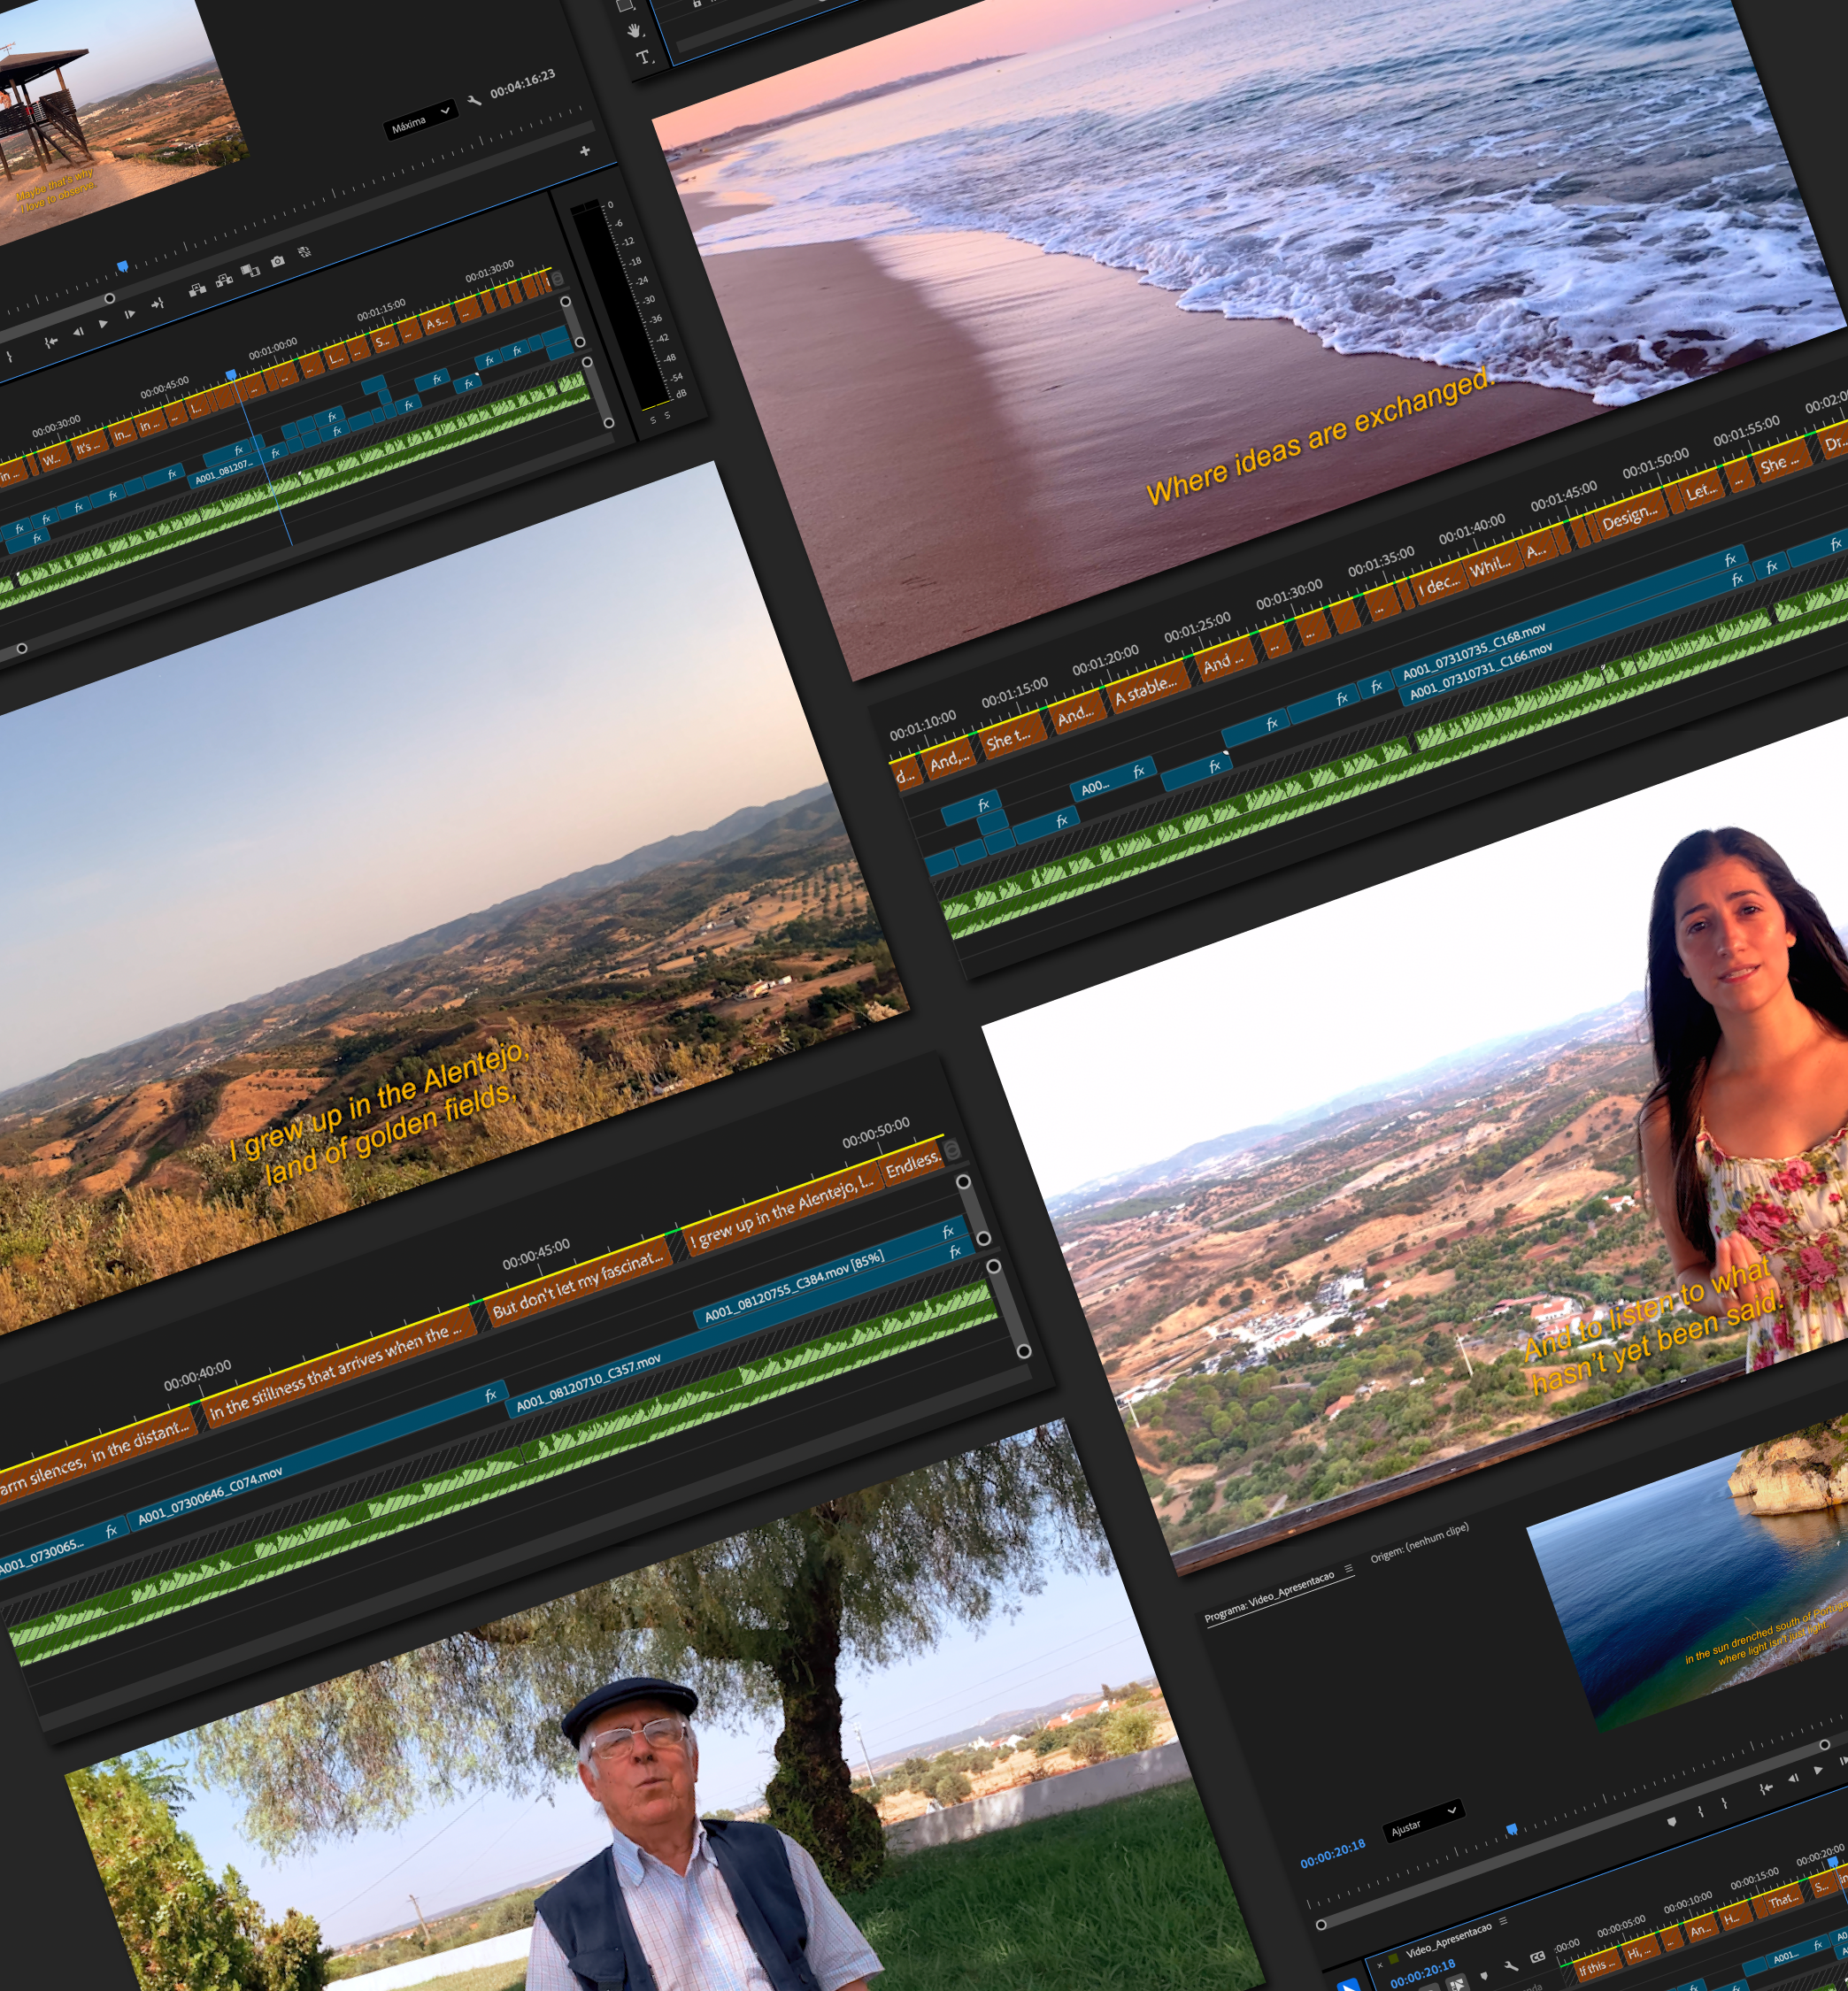Click the Lift button in monitor
This screenshot has width=1848, height=1991.
point(197,290)
